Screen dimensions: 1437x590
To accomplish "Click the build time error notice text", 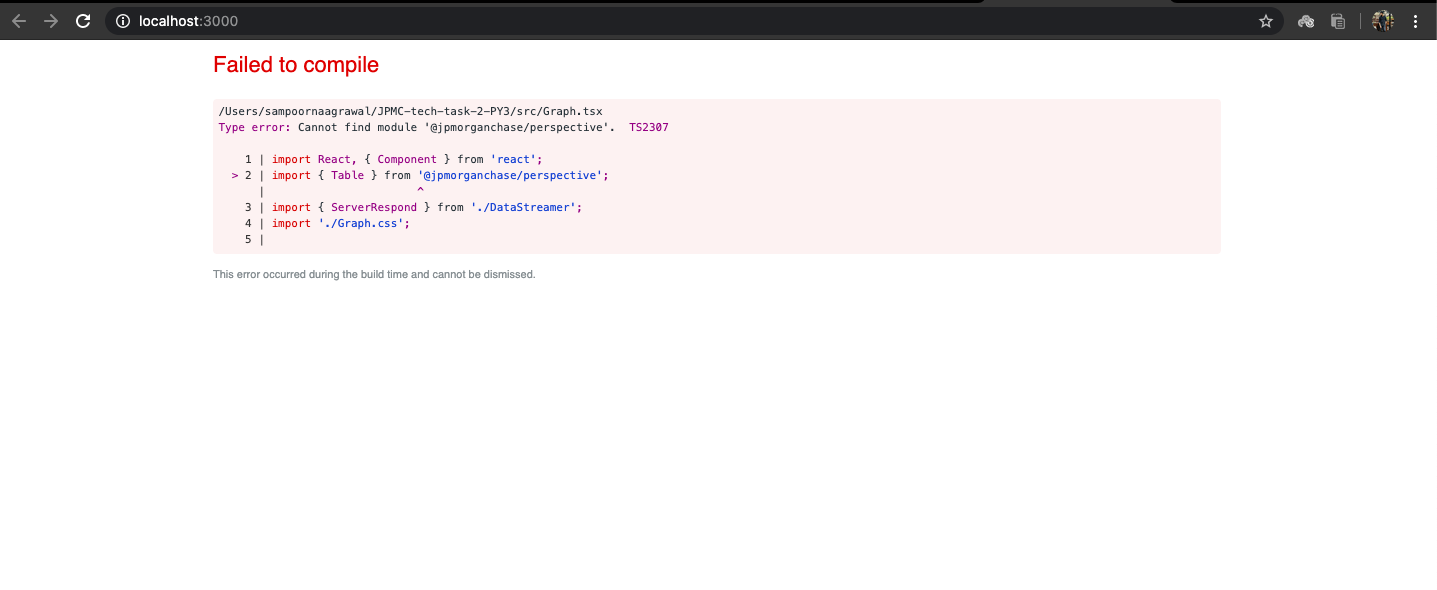I will [x=373, y=273].
